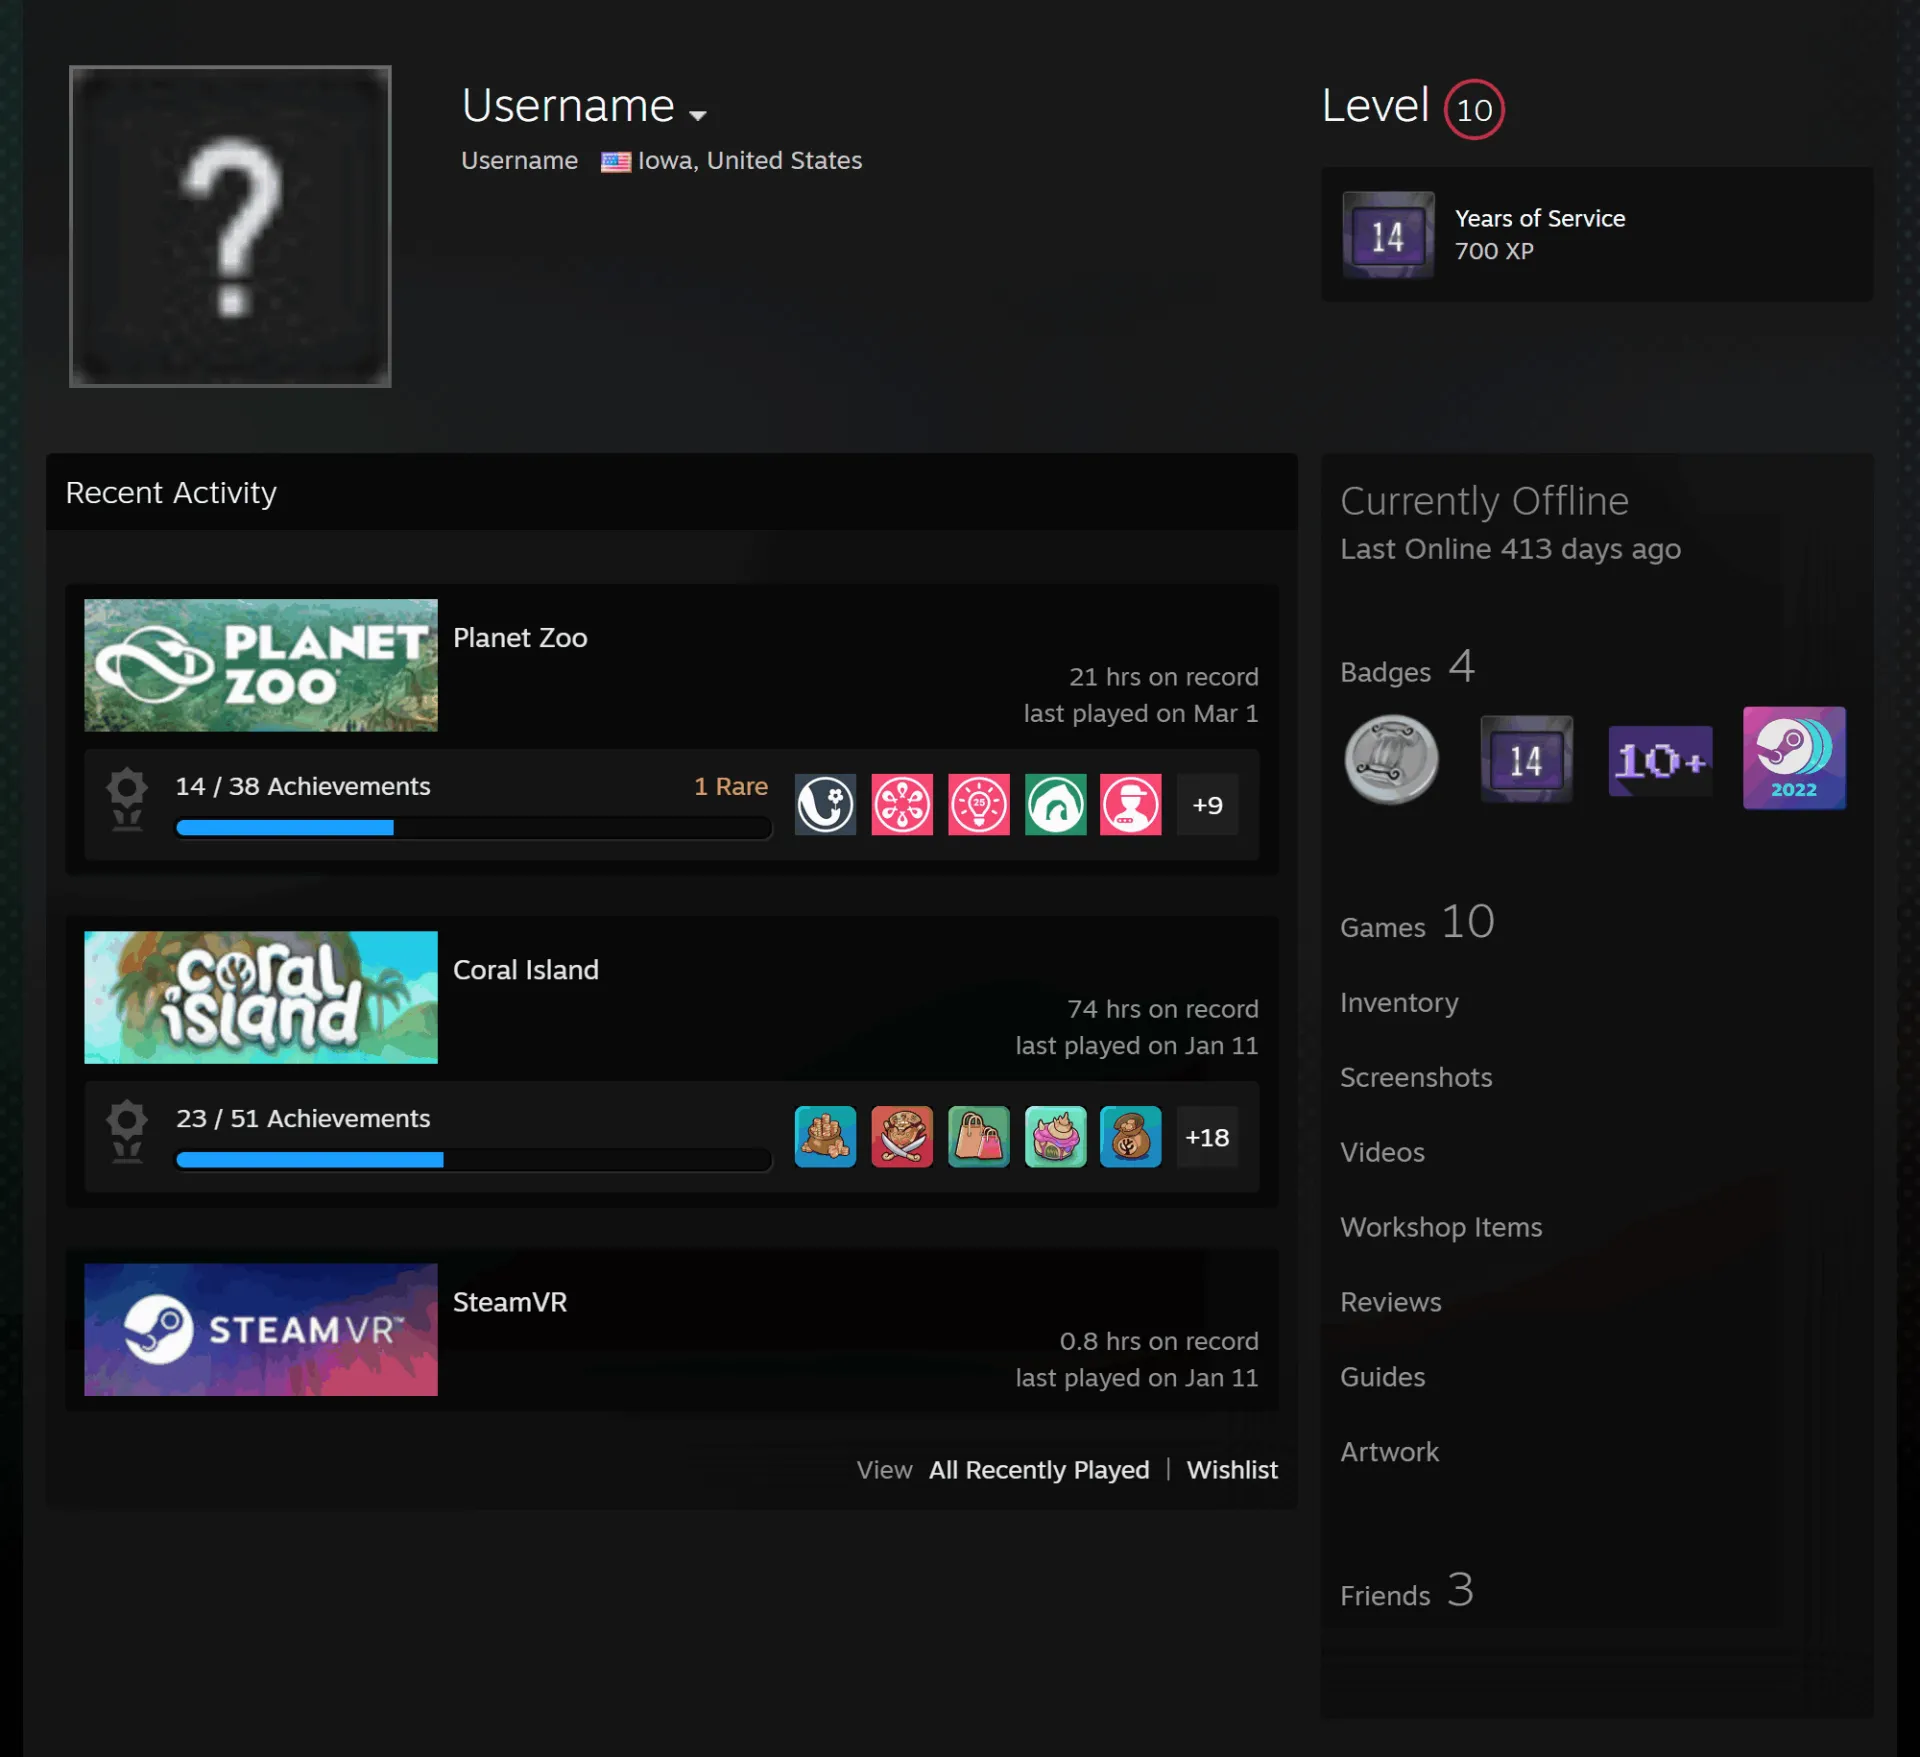Screen dimensions: 1920x1757
Task: Open the crossed-swords Coral Island achievement icon
Action: pyautogui.click(x=902, y=1136)
